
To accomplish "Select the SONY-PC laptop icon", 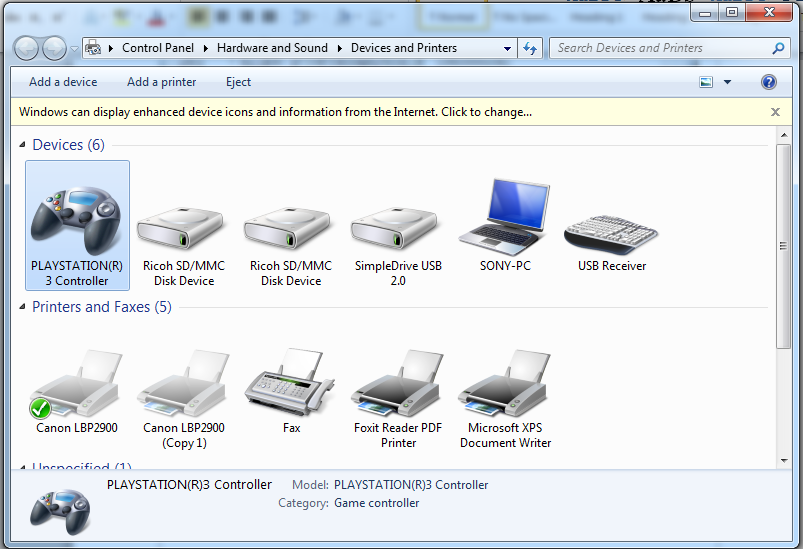I will (505, 217).
